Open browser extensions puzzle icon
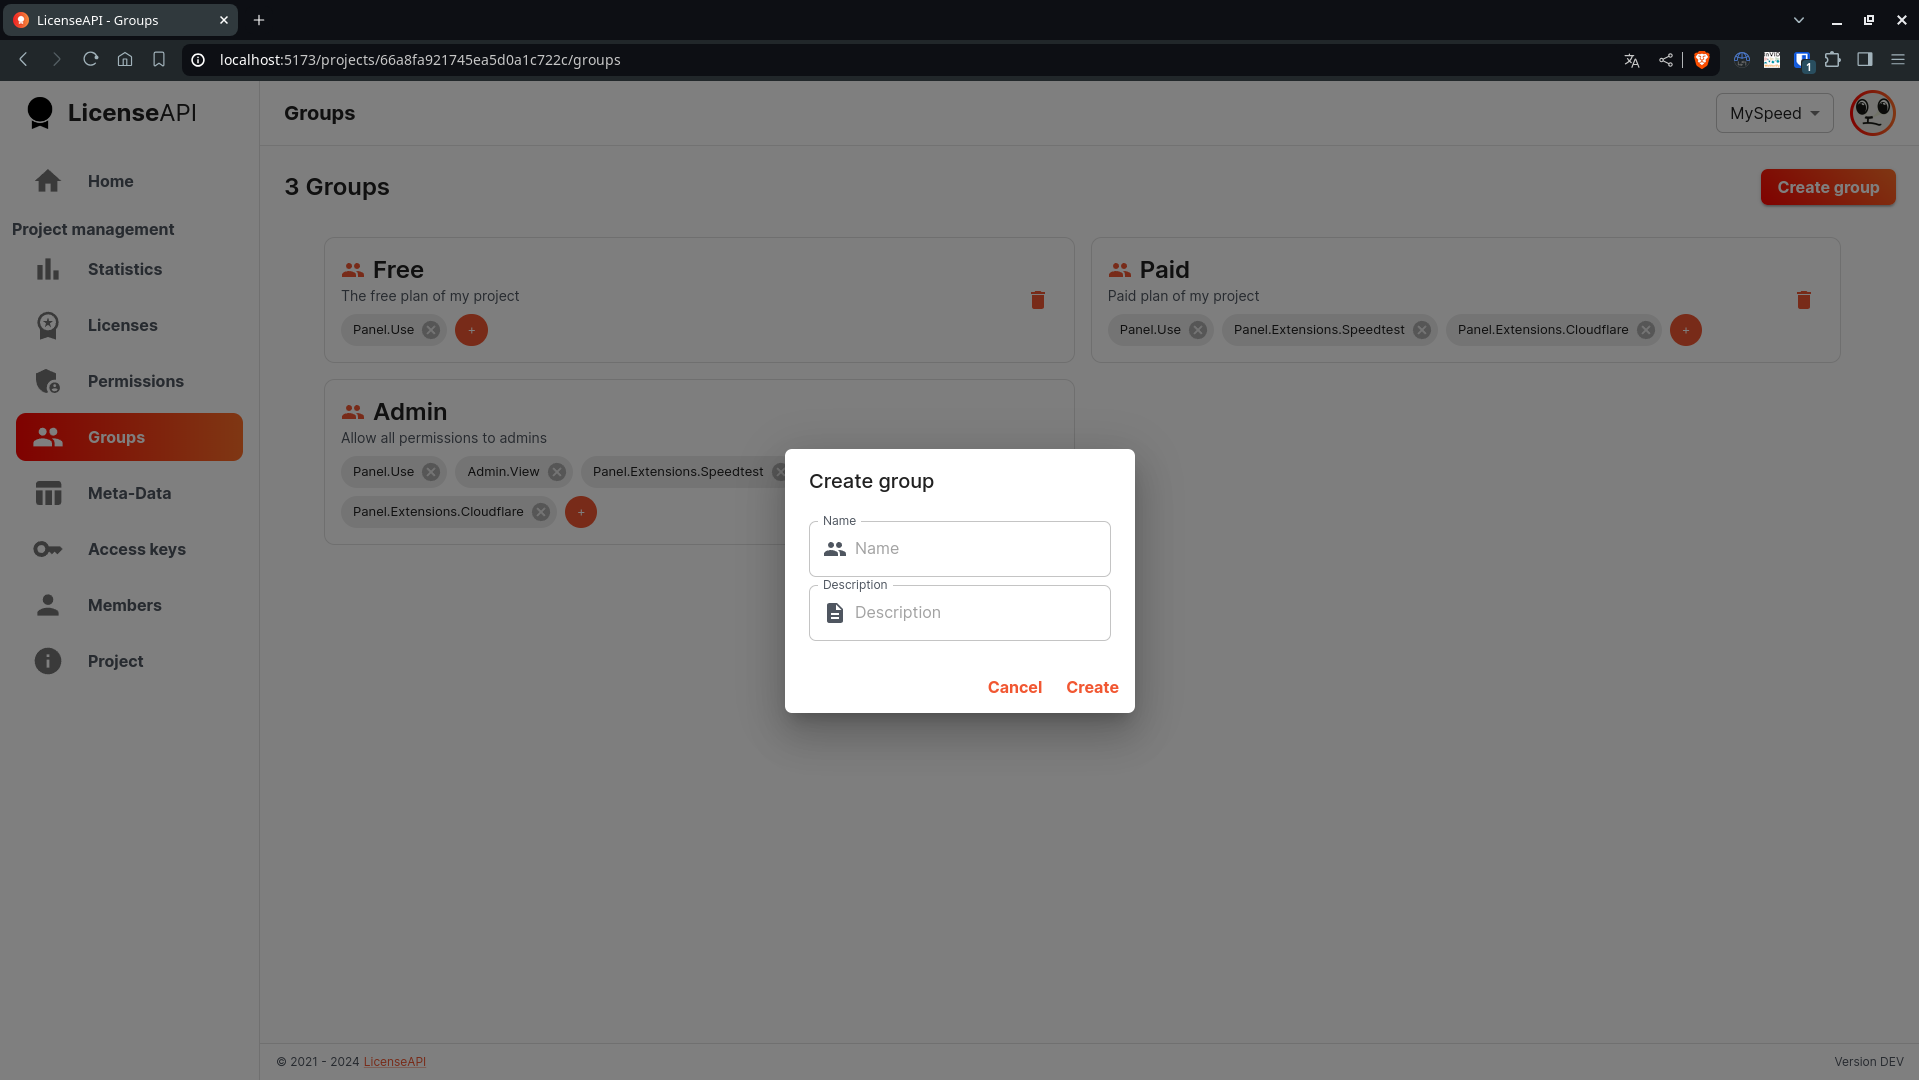The height and width of the screenshot is (1080, 1919). click(1832, 60)
